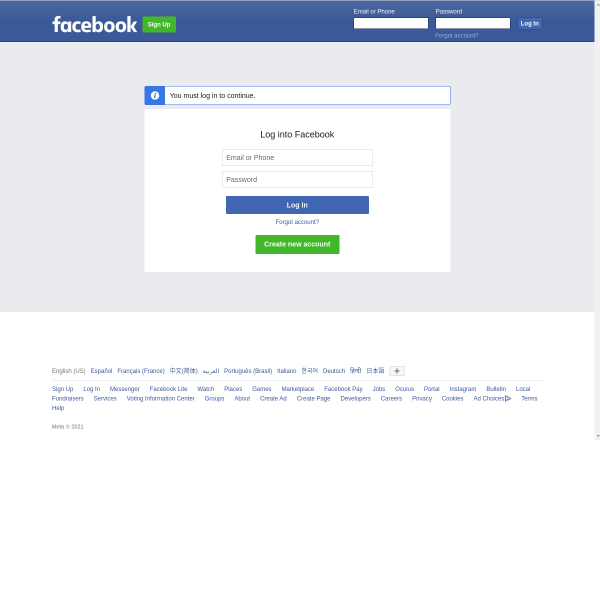The height and width of the screenshot is (600, 600).
Task: Switch language to Español
Action: coord(101,371)
